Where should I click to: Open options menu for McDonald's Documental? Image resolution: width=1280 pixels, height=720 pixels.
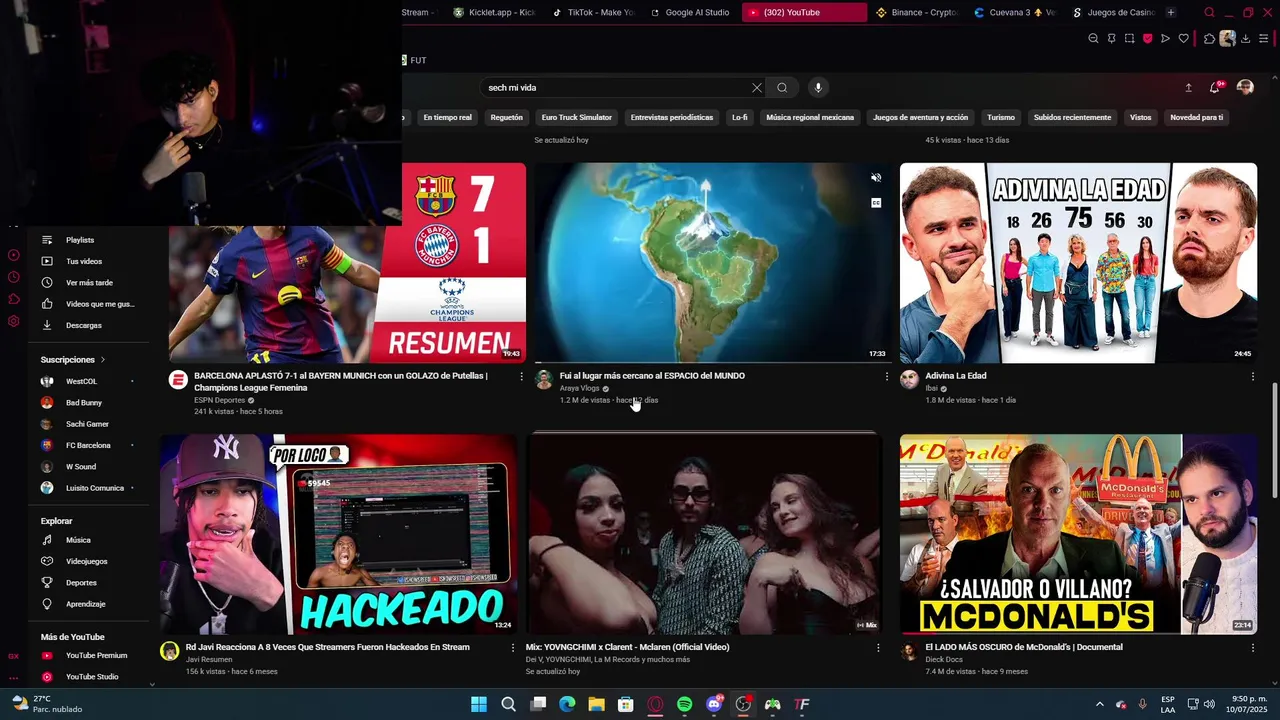pyautogui.click(x=1252, y=648)
